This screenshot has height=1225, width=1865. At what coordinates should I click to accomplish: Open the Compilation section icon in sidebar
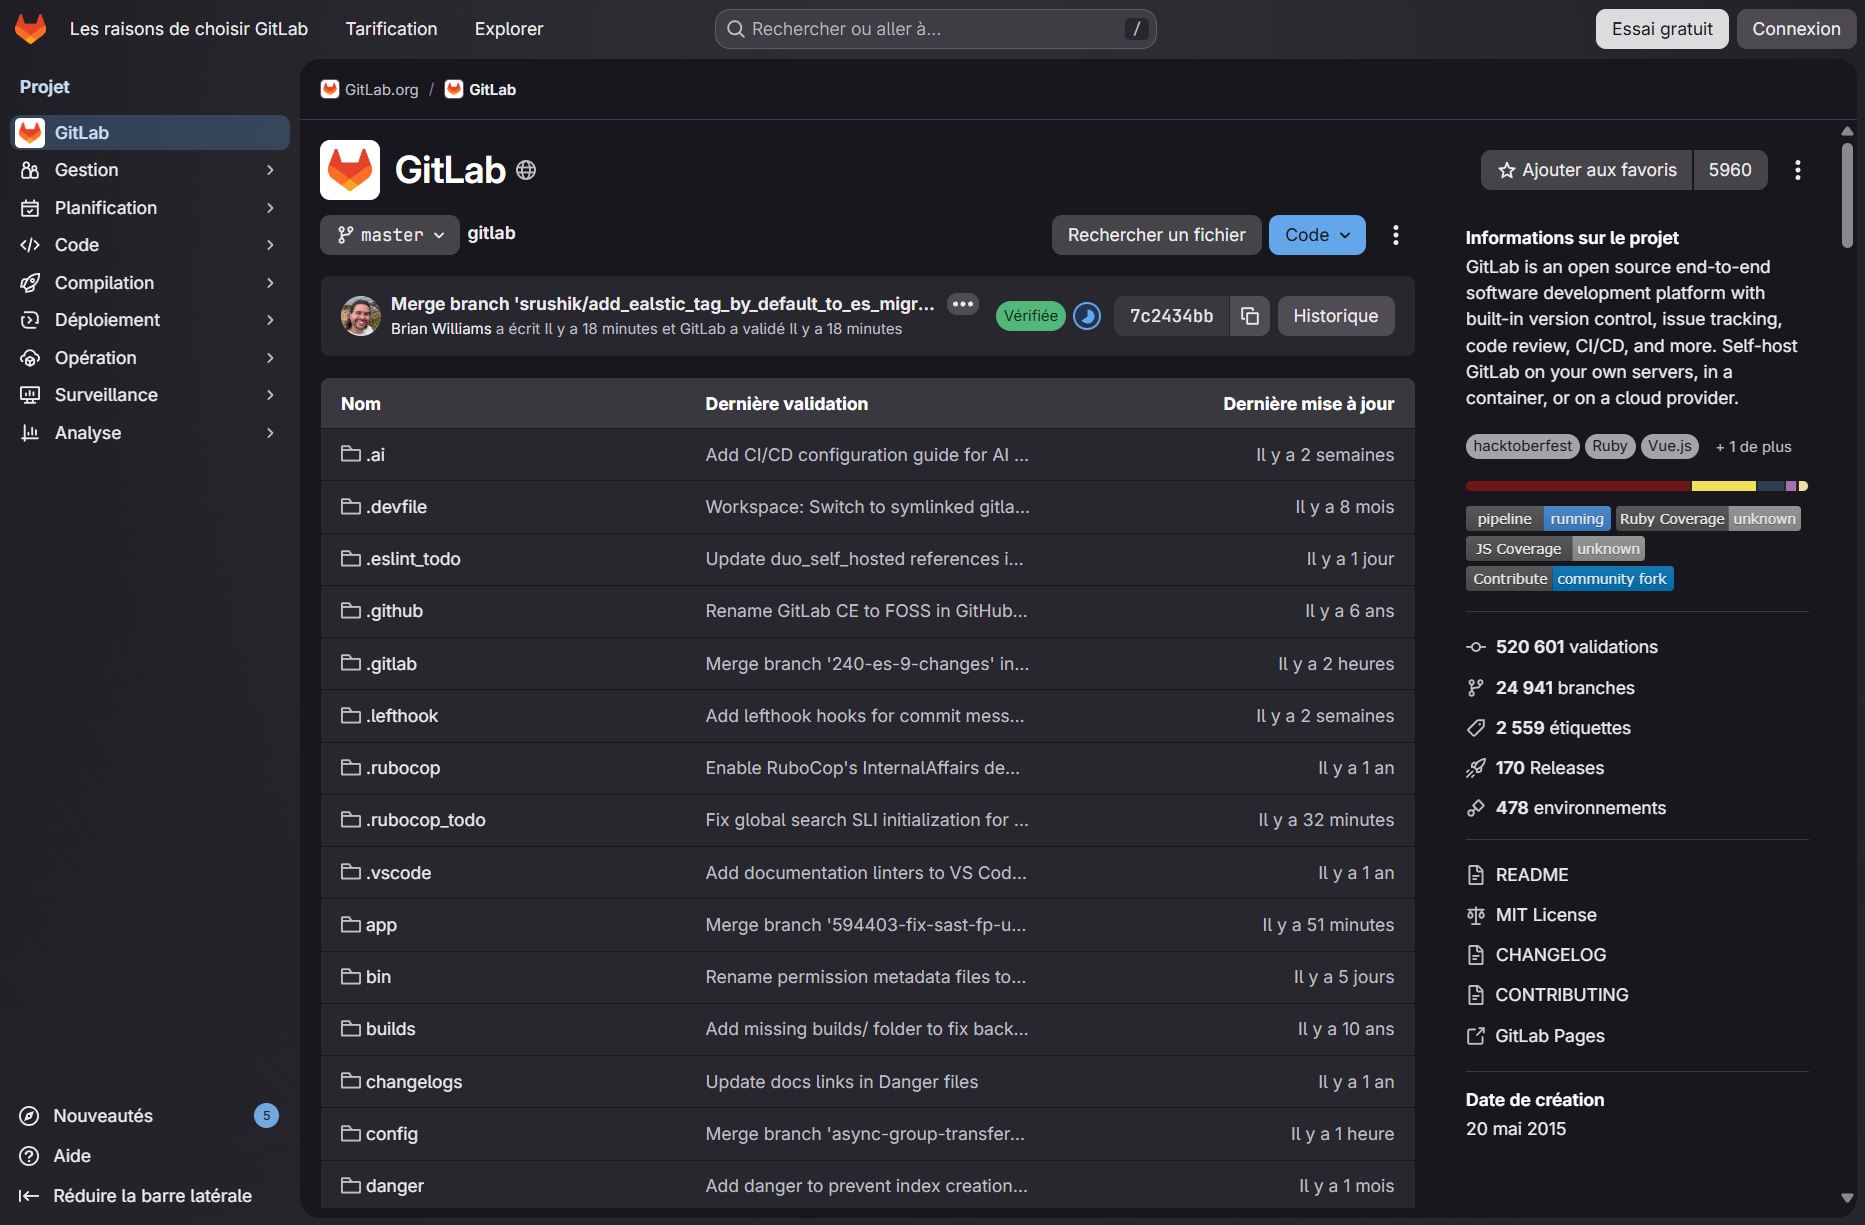(x=30, y=282)
